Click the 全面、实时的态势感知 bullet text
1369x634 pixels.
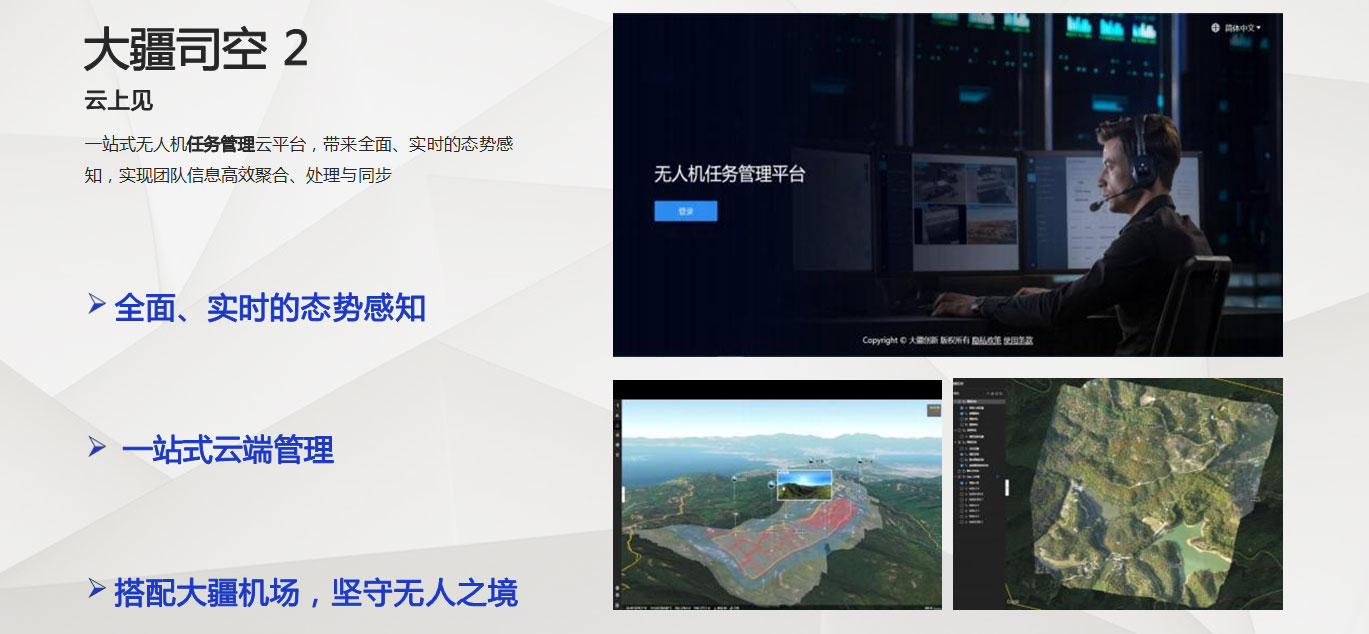coord(270,308)
